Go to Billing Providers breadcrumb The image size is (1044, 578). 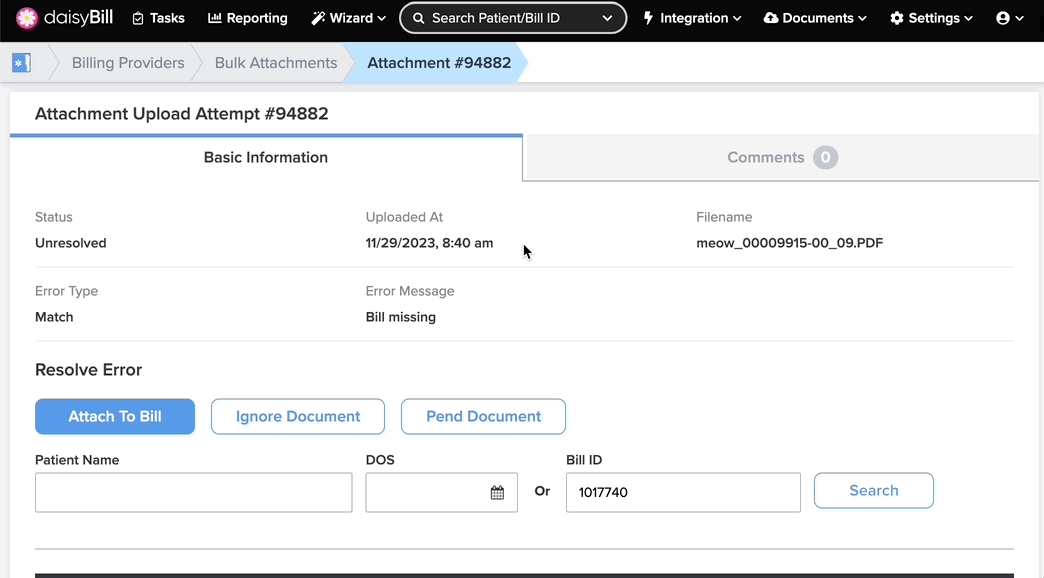128,63
